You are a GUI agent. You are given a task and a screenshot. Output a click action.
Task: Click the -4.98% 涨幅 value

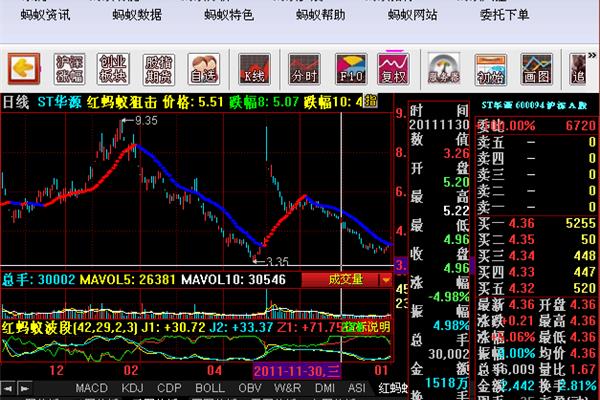(x=448, y=297)
